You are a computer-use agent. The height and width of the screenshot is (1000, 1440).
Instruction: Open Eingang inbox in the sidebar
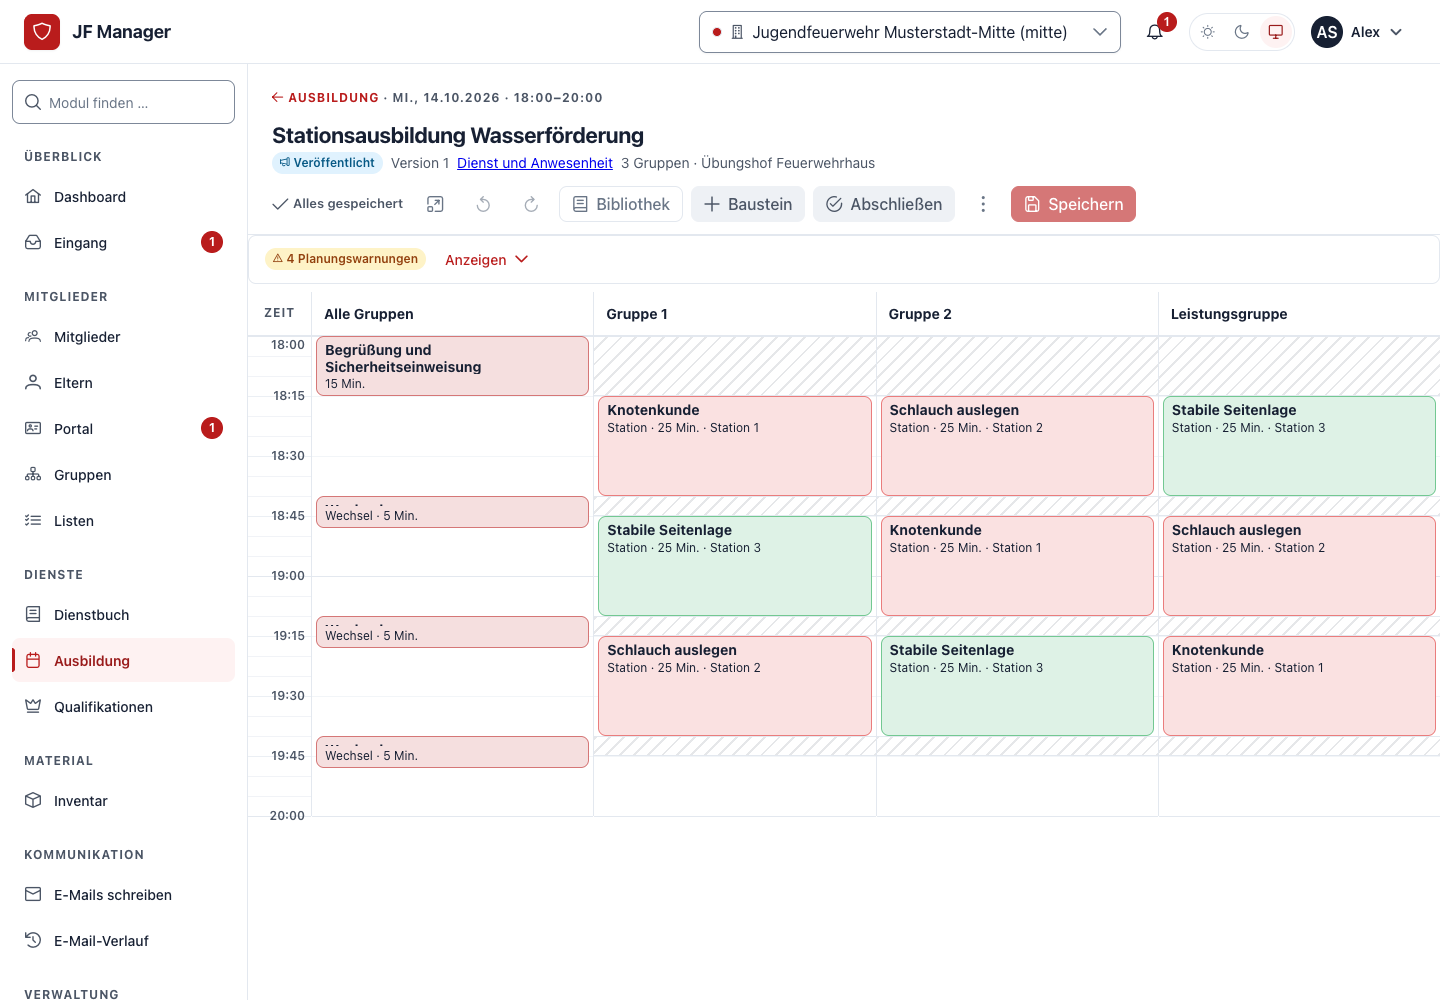point(124,243)
